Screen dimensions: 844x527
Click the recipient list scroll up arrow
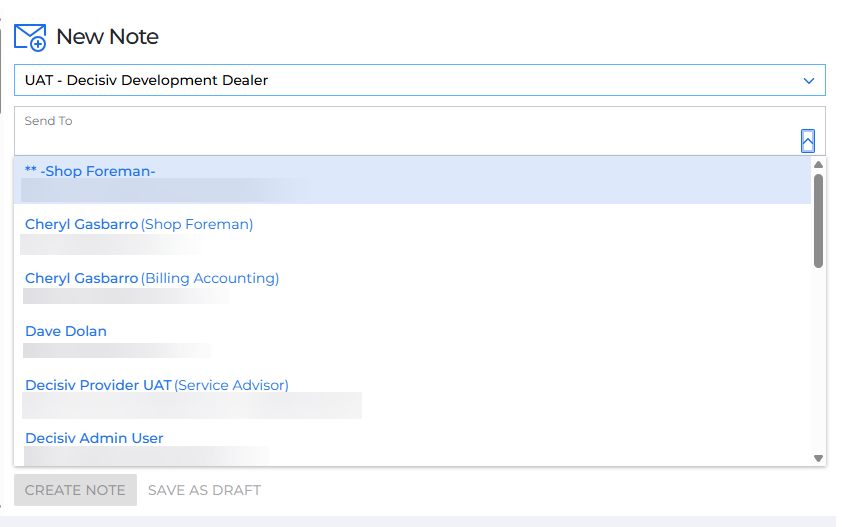pos(818,165)
